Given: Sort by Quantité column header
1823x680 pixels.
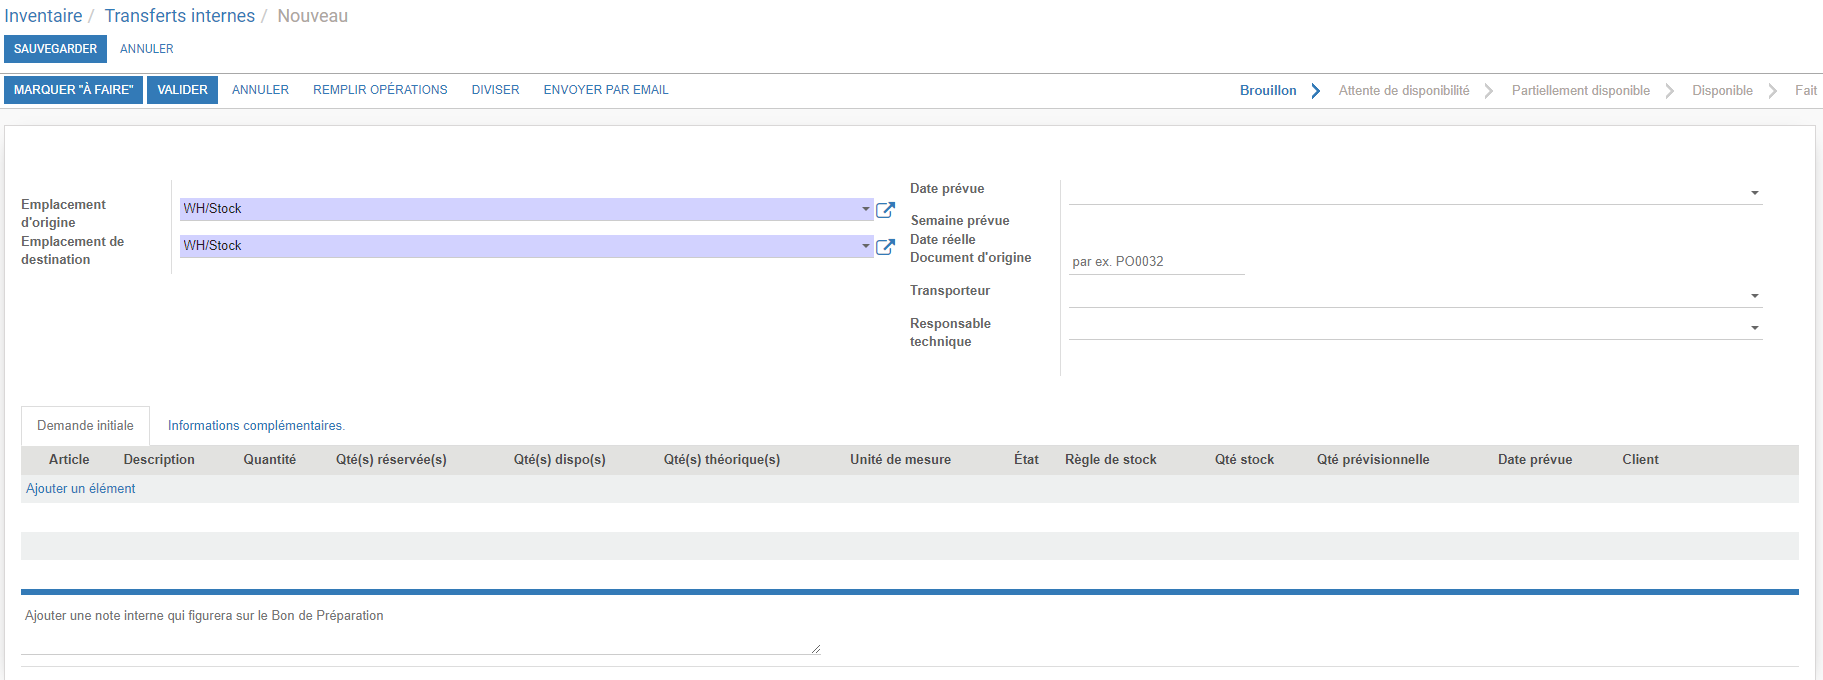Looking at the screenshot, I should [270, 460].
